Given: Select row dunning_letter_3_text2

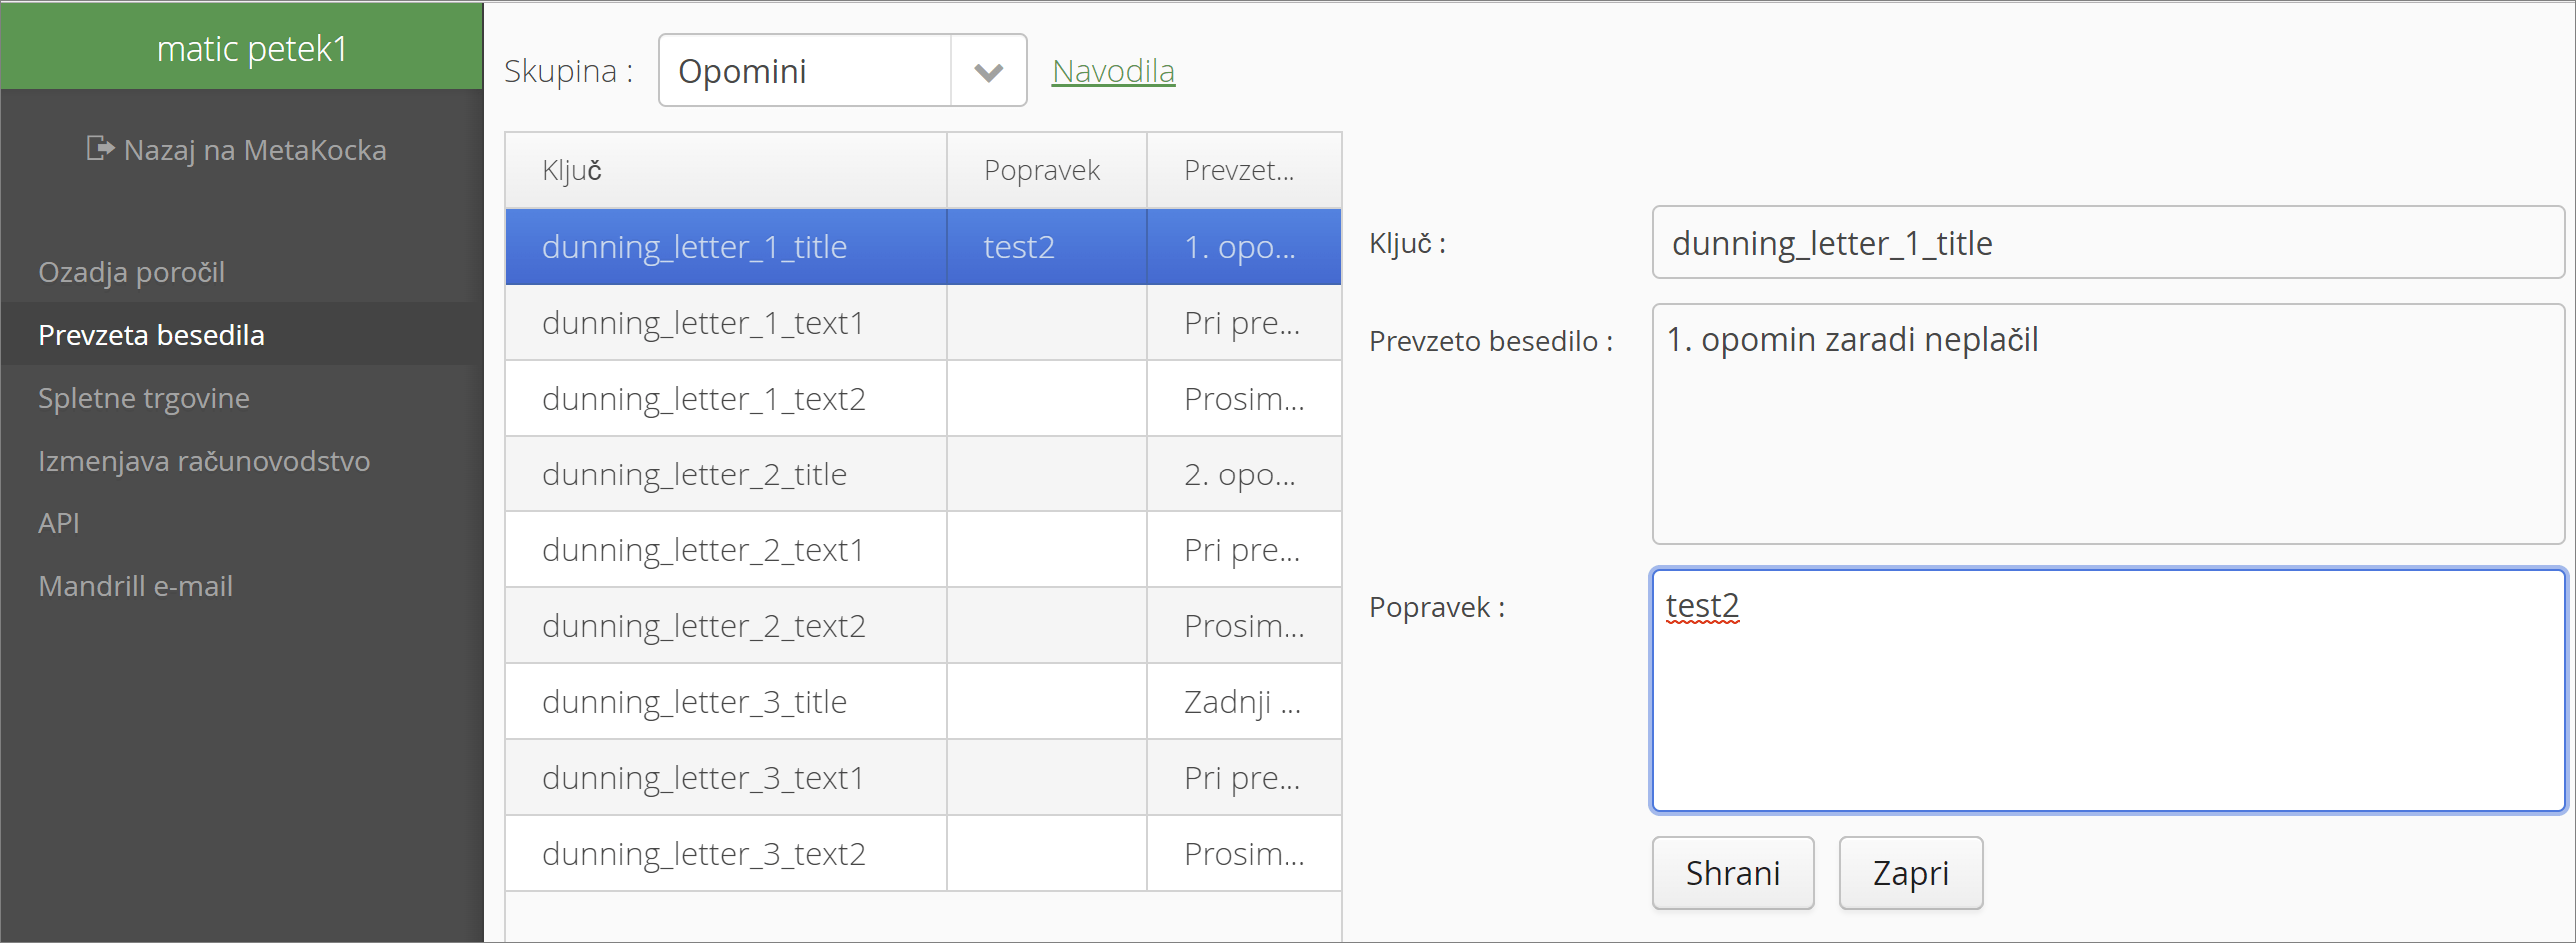Looking at the screenshot, I should tap(923, 854).
